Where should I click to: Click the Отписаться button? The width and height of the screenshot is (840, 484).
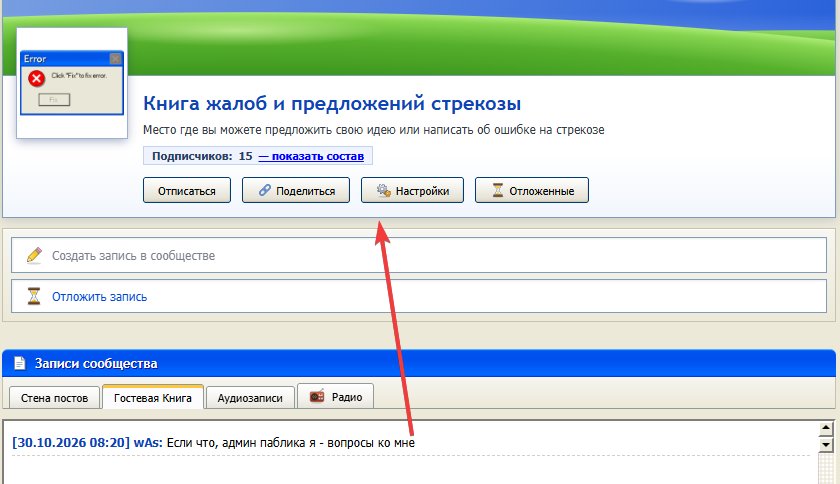[x=186, y=190]
